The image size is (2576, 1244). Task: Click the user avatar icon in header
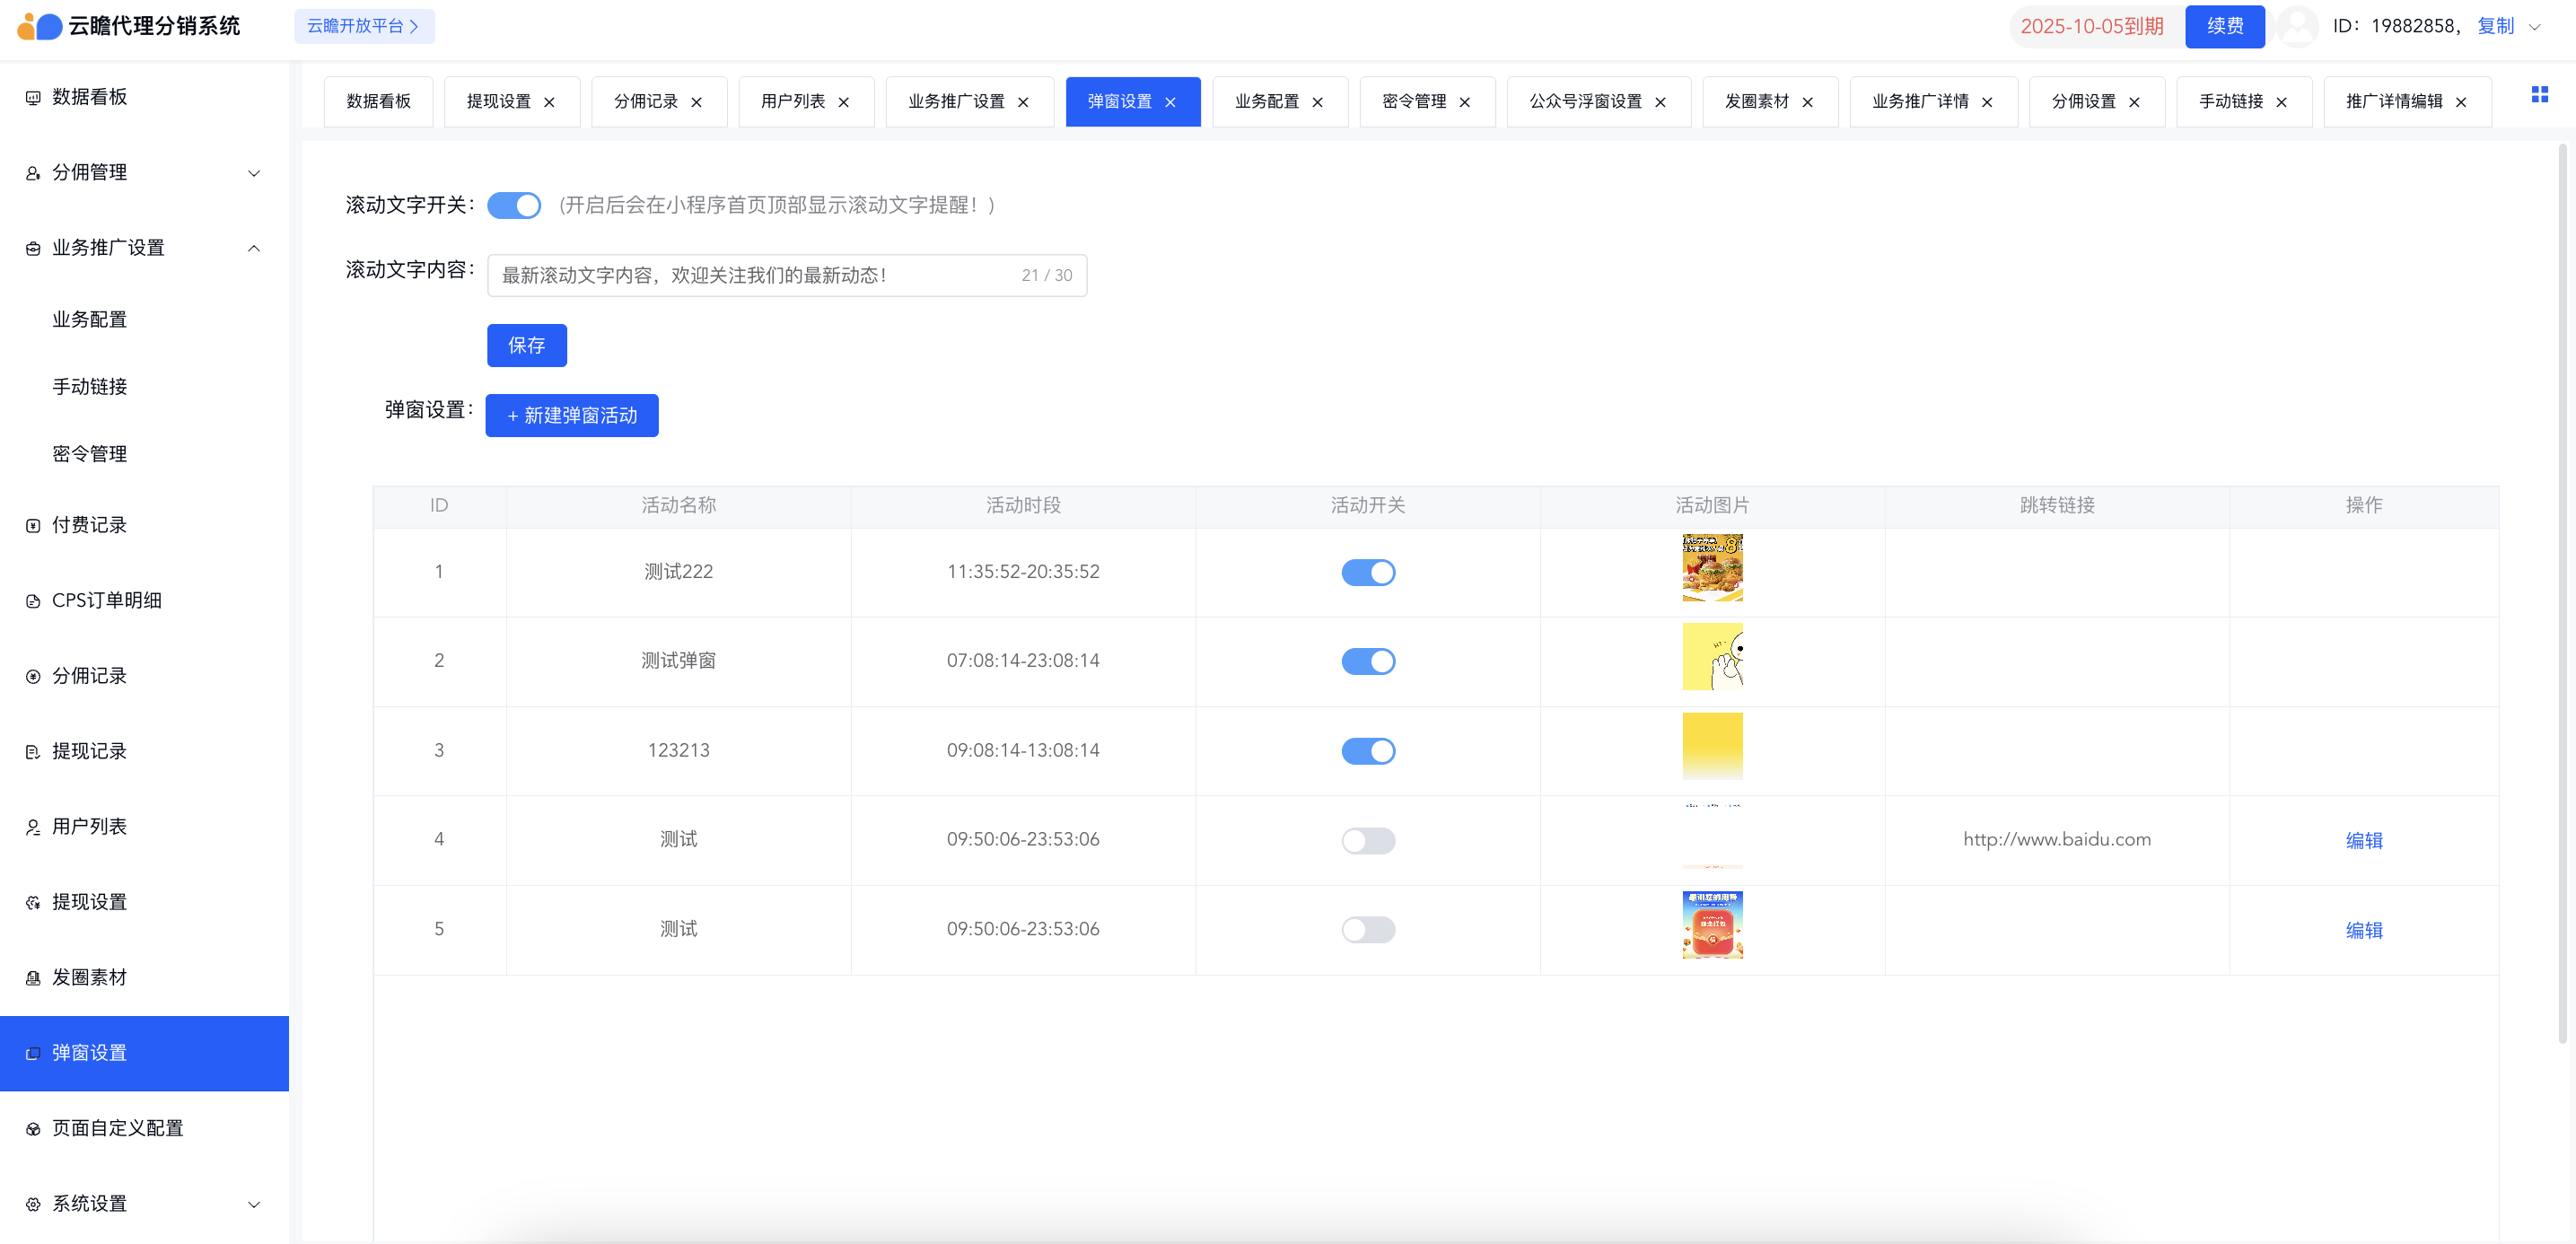(x=2297, y=26)
